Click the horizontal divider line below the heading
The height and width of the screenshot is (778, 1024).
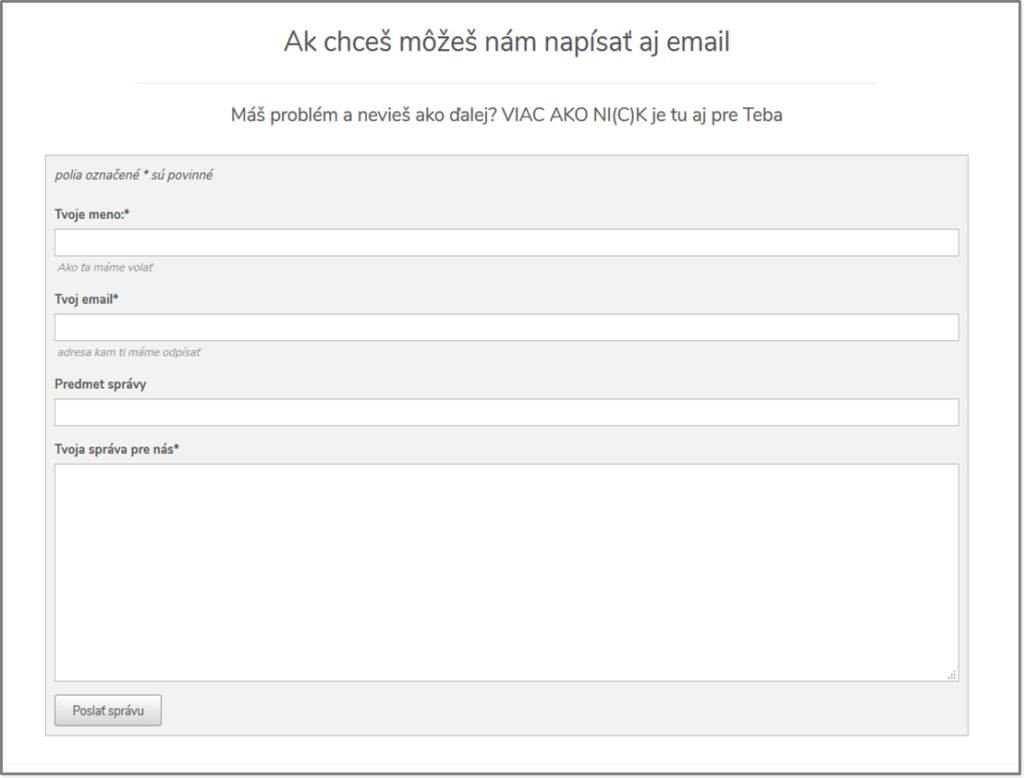tap(507, 84)
